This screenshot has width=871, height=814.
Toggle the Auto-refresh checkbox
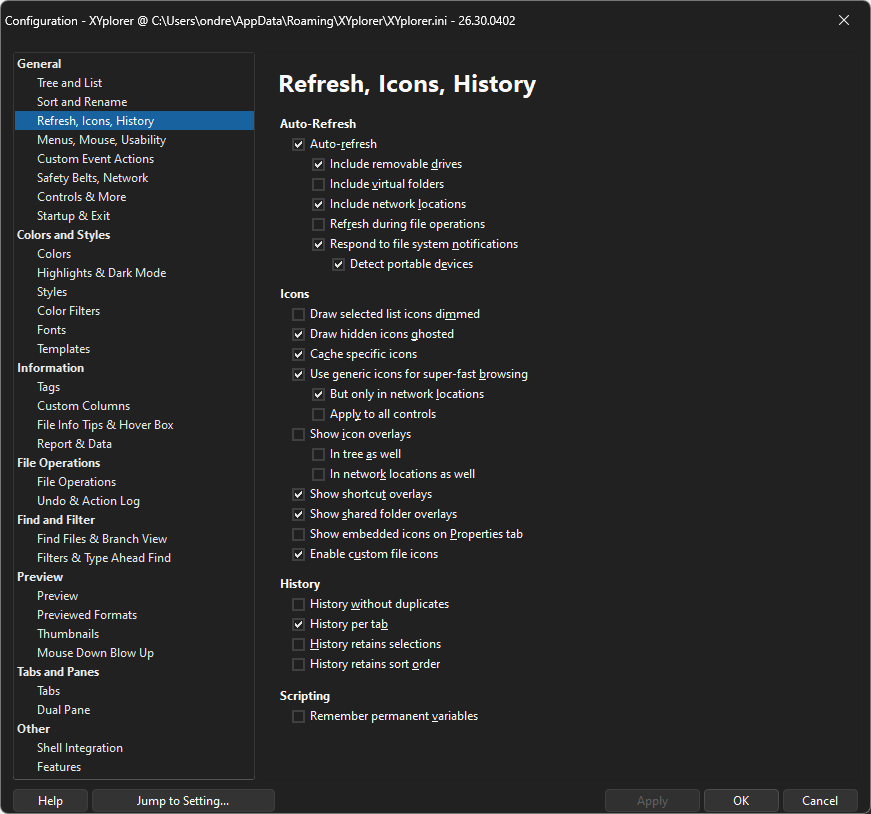298,144
